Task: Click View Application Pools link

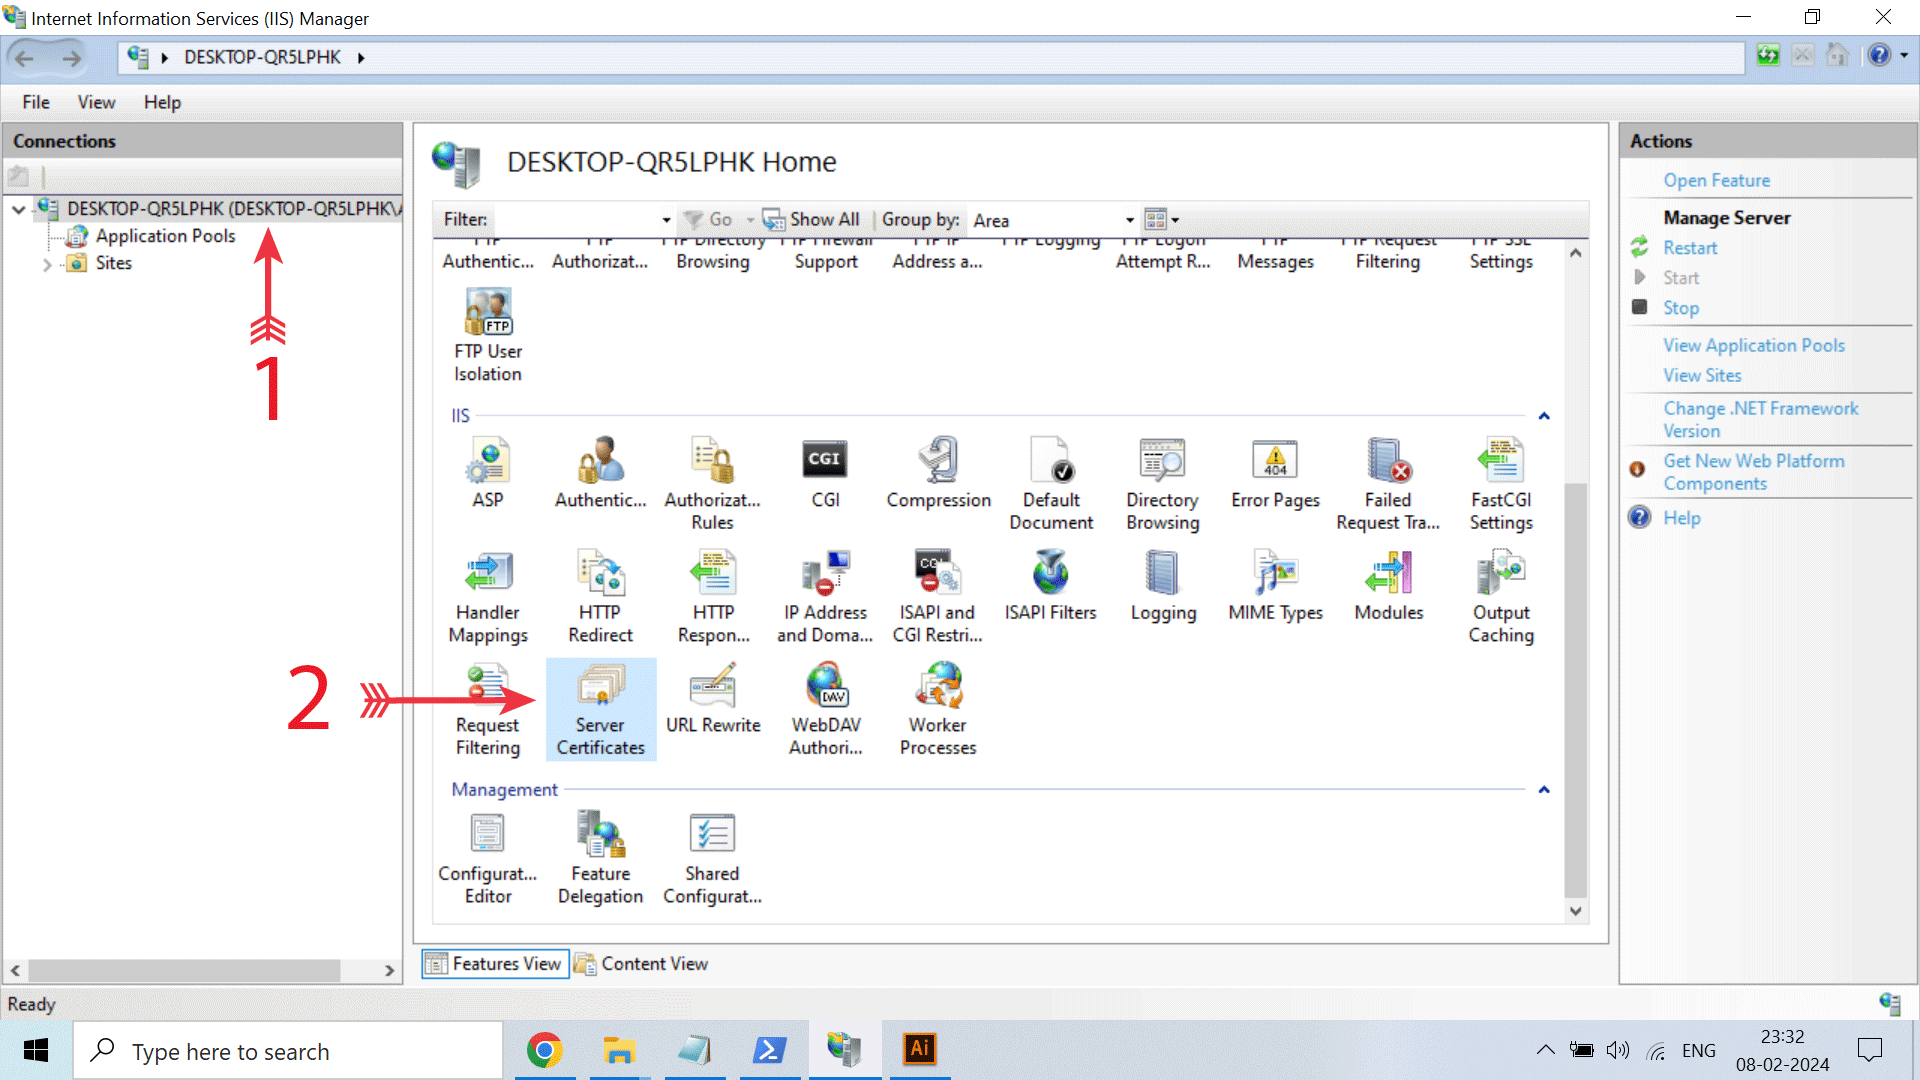Action: (x=1754, y=345)
